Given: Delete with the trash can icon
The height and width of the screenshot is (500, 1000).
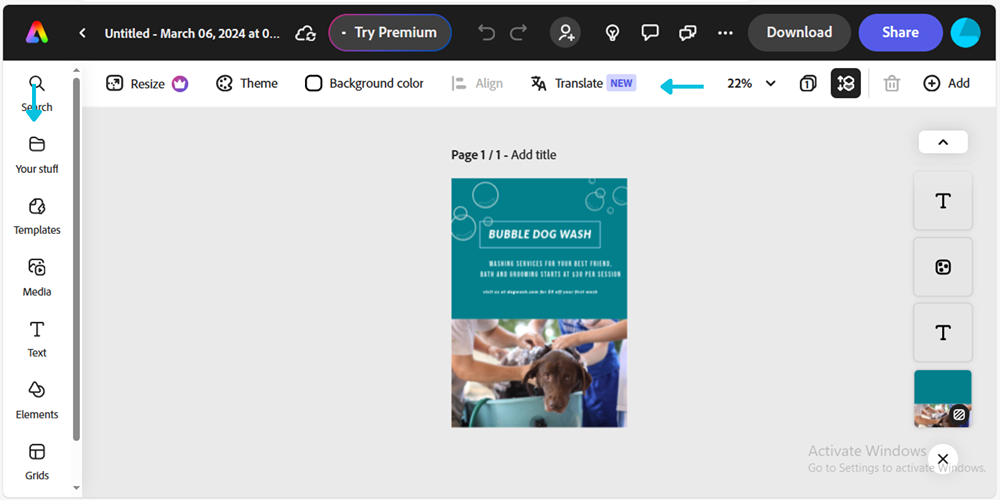Looking at the screenshot, I should [x=892, y=84].
